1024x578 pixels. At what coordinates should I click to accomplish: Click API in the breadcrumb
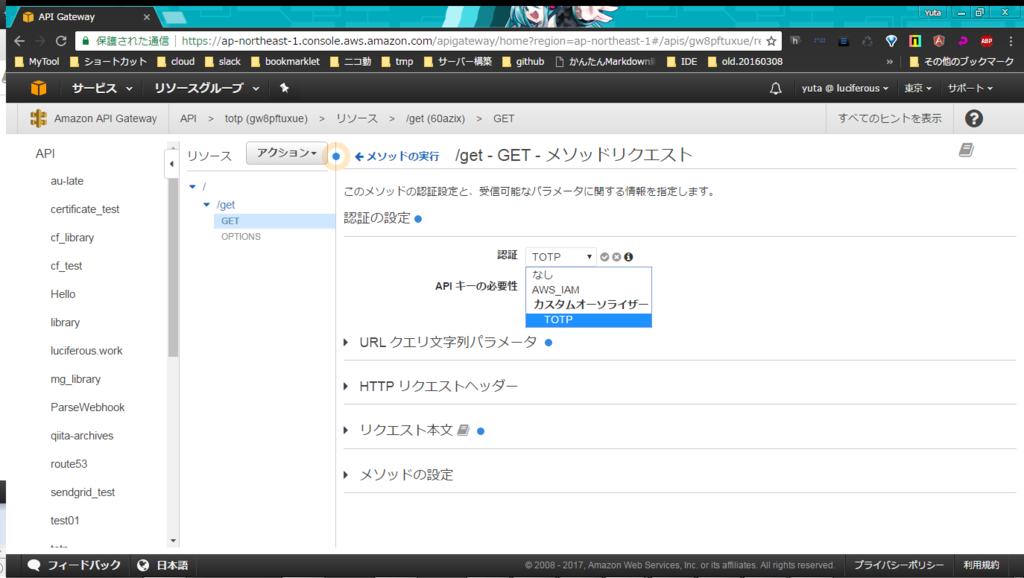[x=188, y=118]
